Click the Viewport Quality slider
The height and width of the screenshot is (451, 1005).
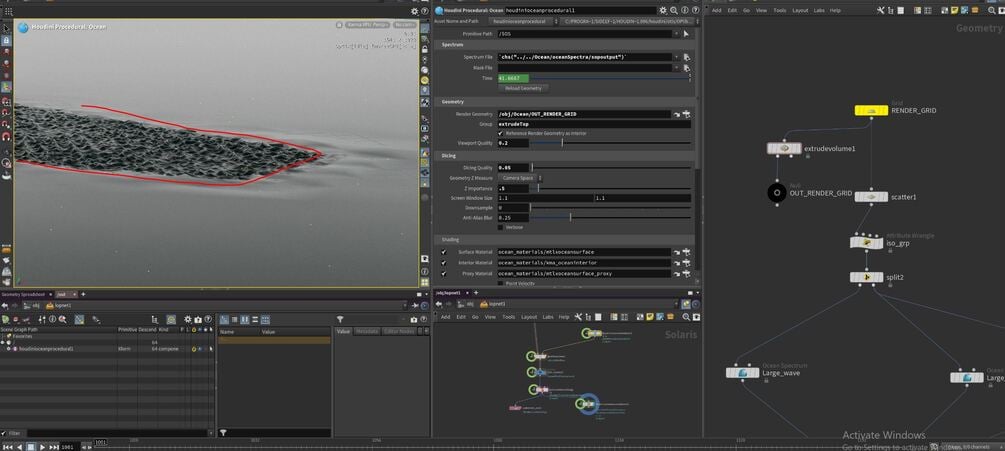click(x=611, y=144)
